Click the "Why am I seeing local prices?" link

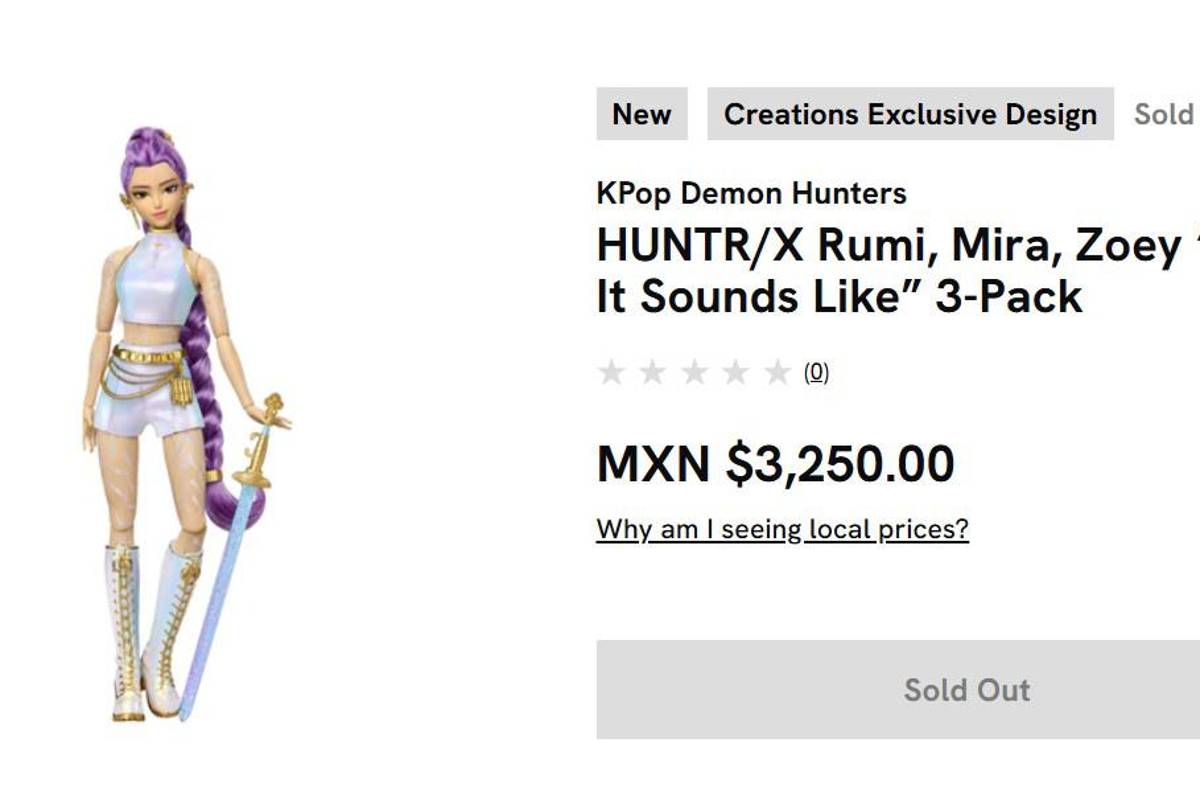click(782, 528)
